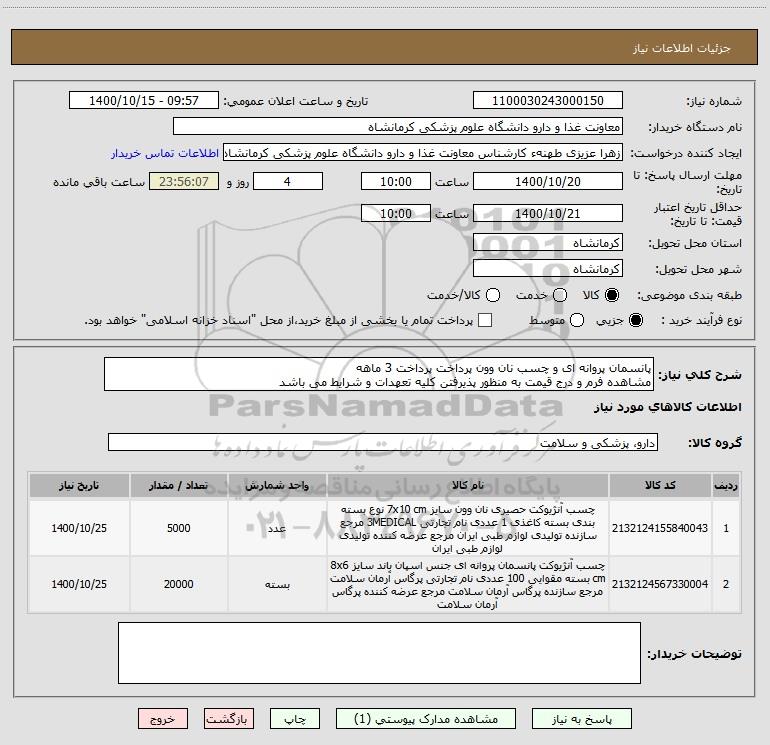Click the توضیحات خریدار text area
This screenshot has height=745, width=770.
click(x=379, y=653)
